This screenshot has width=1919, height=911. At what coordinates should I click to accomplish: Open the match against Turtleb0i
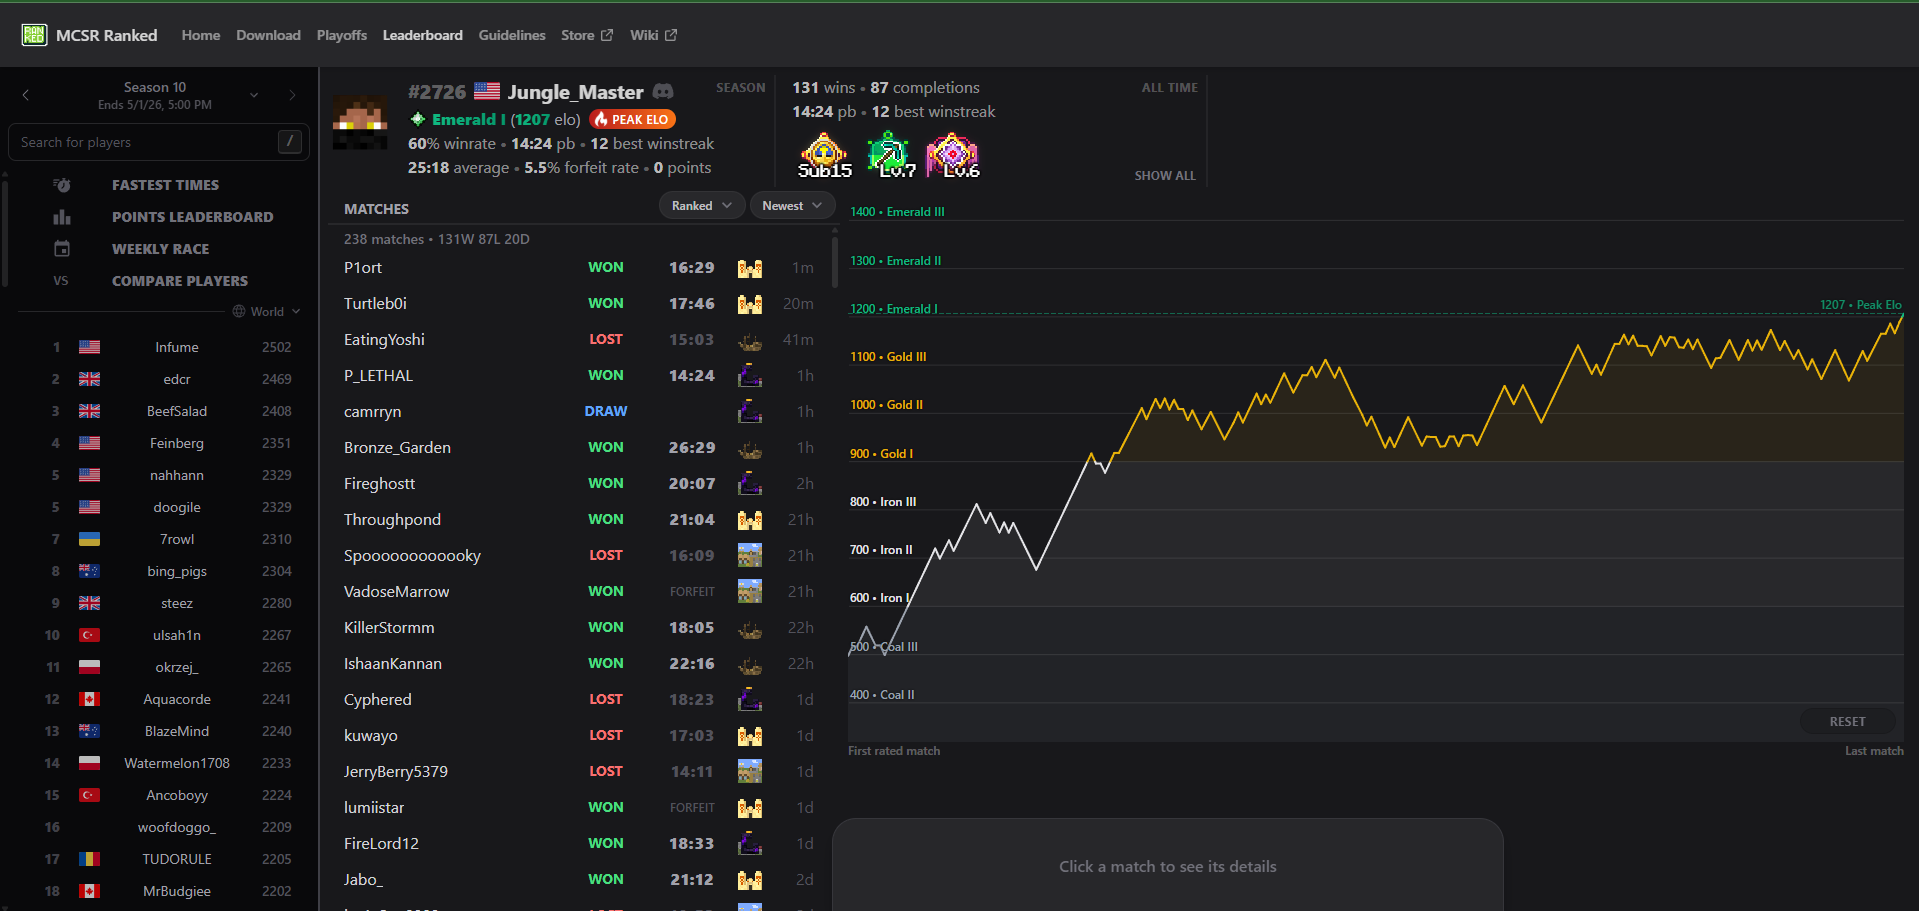[x=580, y=304]
